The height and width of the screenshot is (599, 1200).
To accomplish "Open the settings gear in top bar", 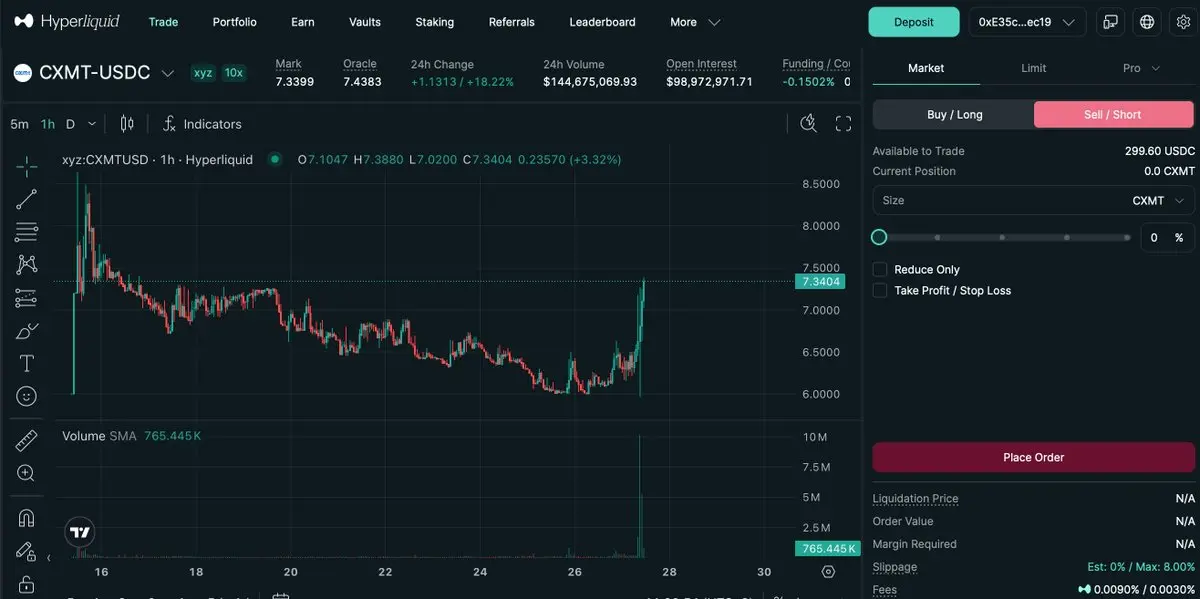I will tap(1183, 22).
